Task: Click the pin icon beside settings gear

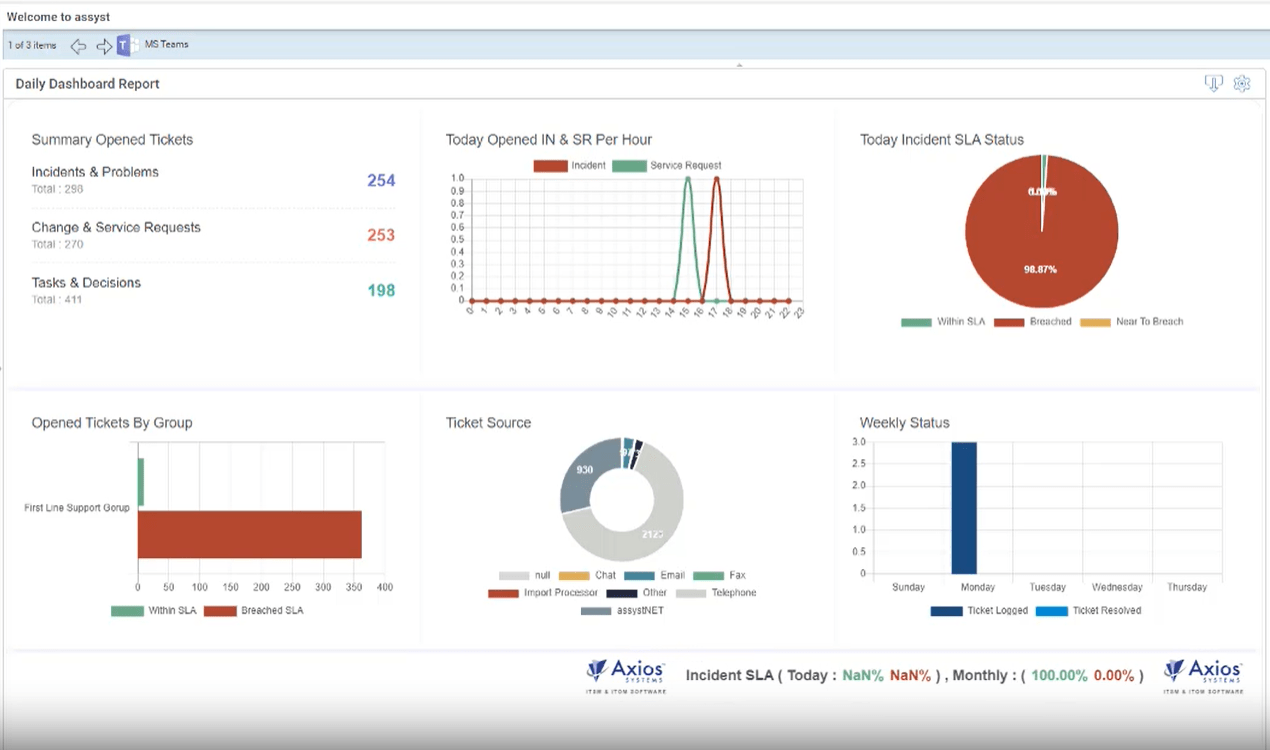Action: pyautogui.click(x=1213, y=84)
